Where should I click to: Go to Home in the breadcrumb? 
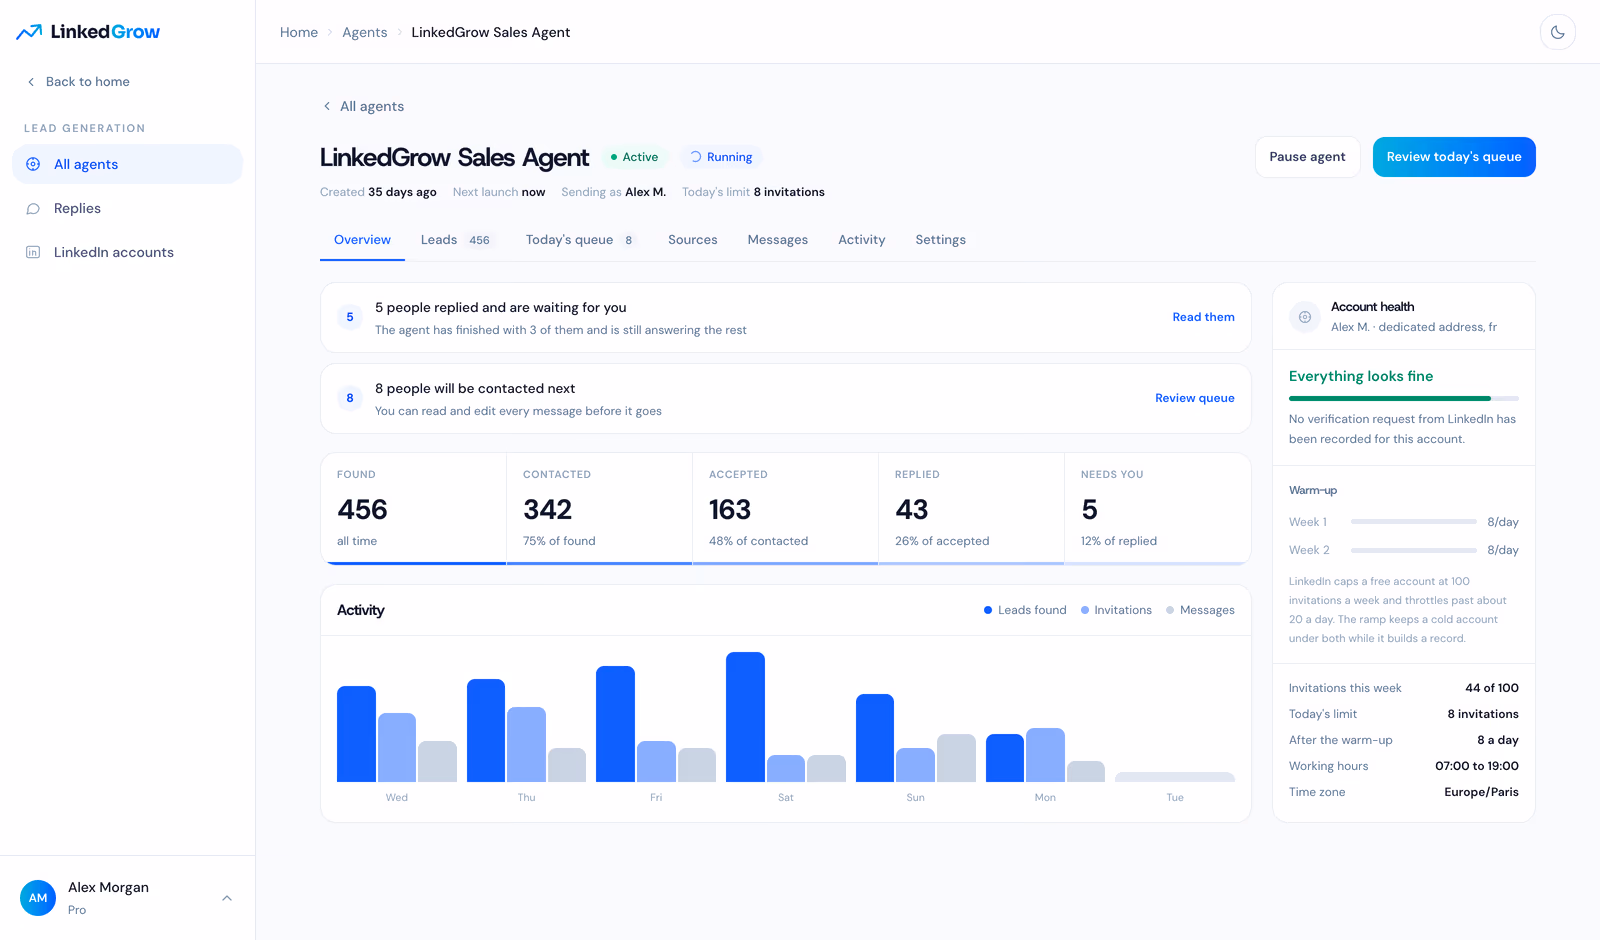coord(299,32)
